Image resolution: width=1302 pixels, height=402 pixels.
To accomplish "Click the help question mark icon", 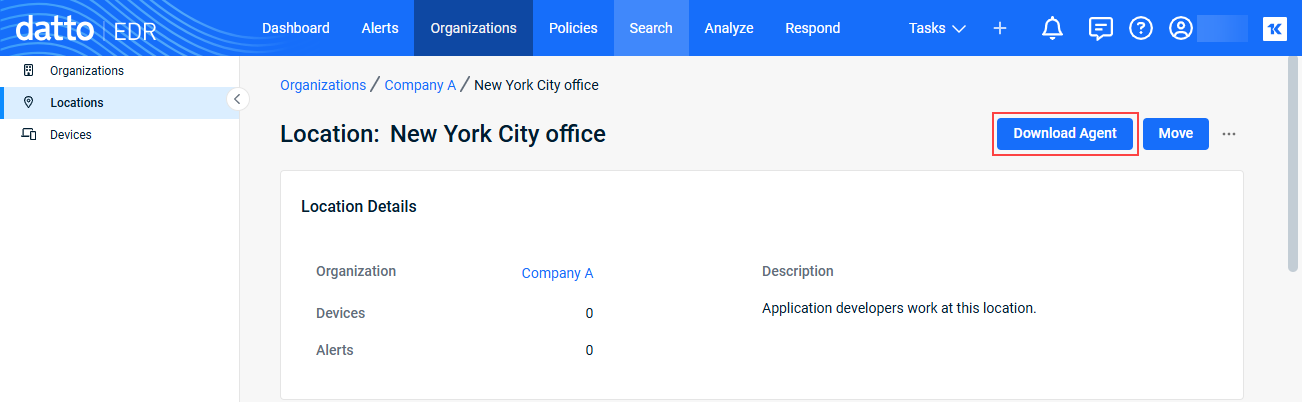I will click(x=1141, y=28).
